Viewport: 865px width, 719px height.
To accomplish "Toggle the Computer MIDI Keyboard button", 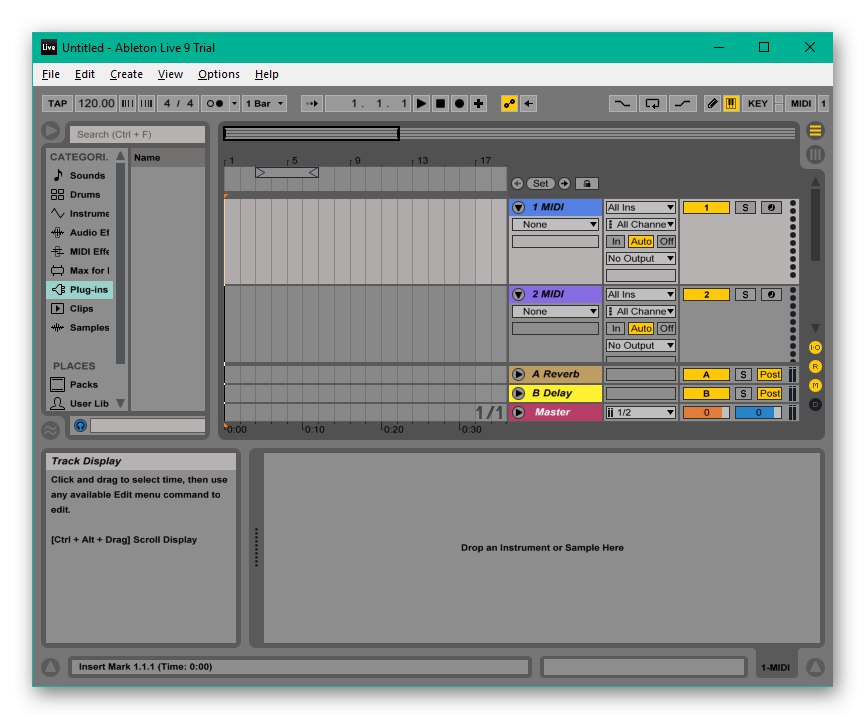I will pyautogui.click(x=731, y=103).
